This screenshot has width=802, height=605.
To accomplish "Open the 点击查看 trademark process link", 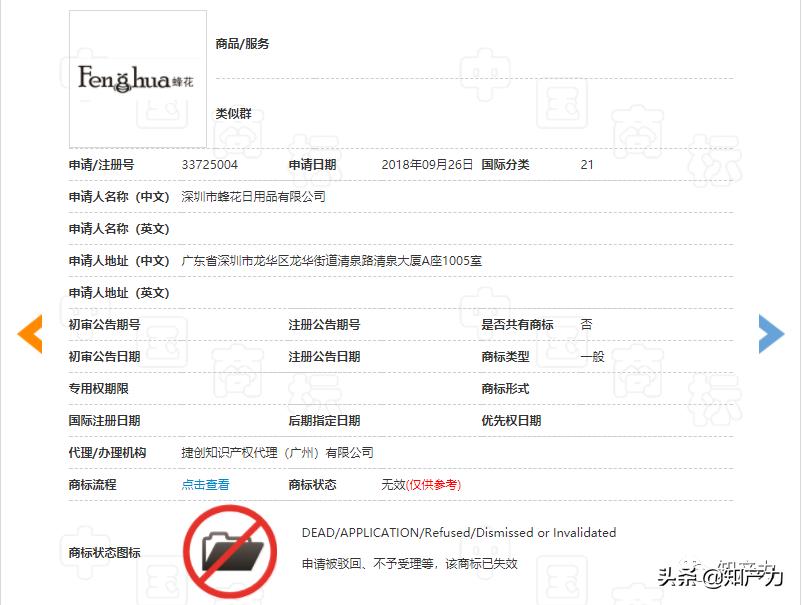I will click(x=203, y=484).
